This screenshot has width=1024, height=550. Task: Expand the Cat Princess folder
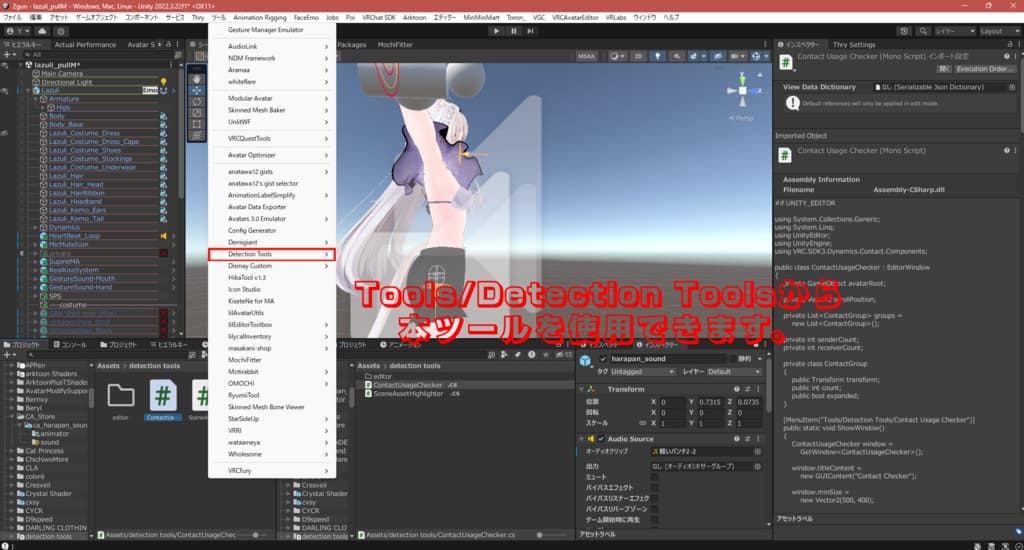(x=12, y=451)
